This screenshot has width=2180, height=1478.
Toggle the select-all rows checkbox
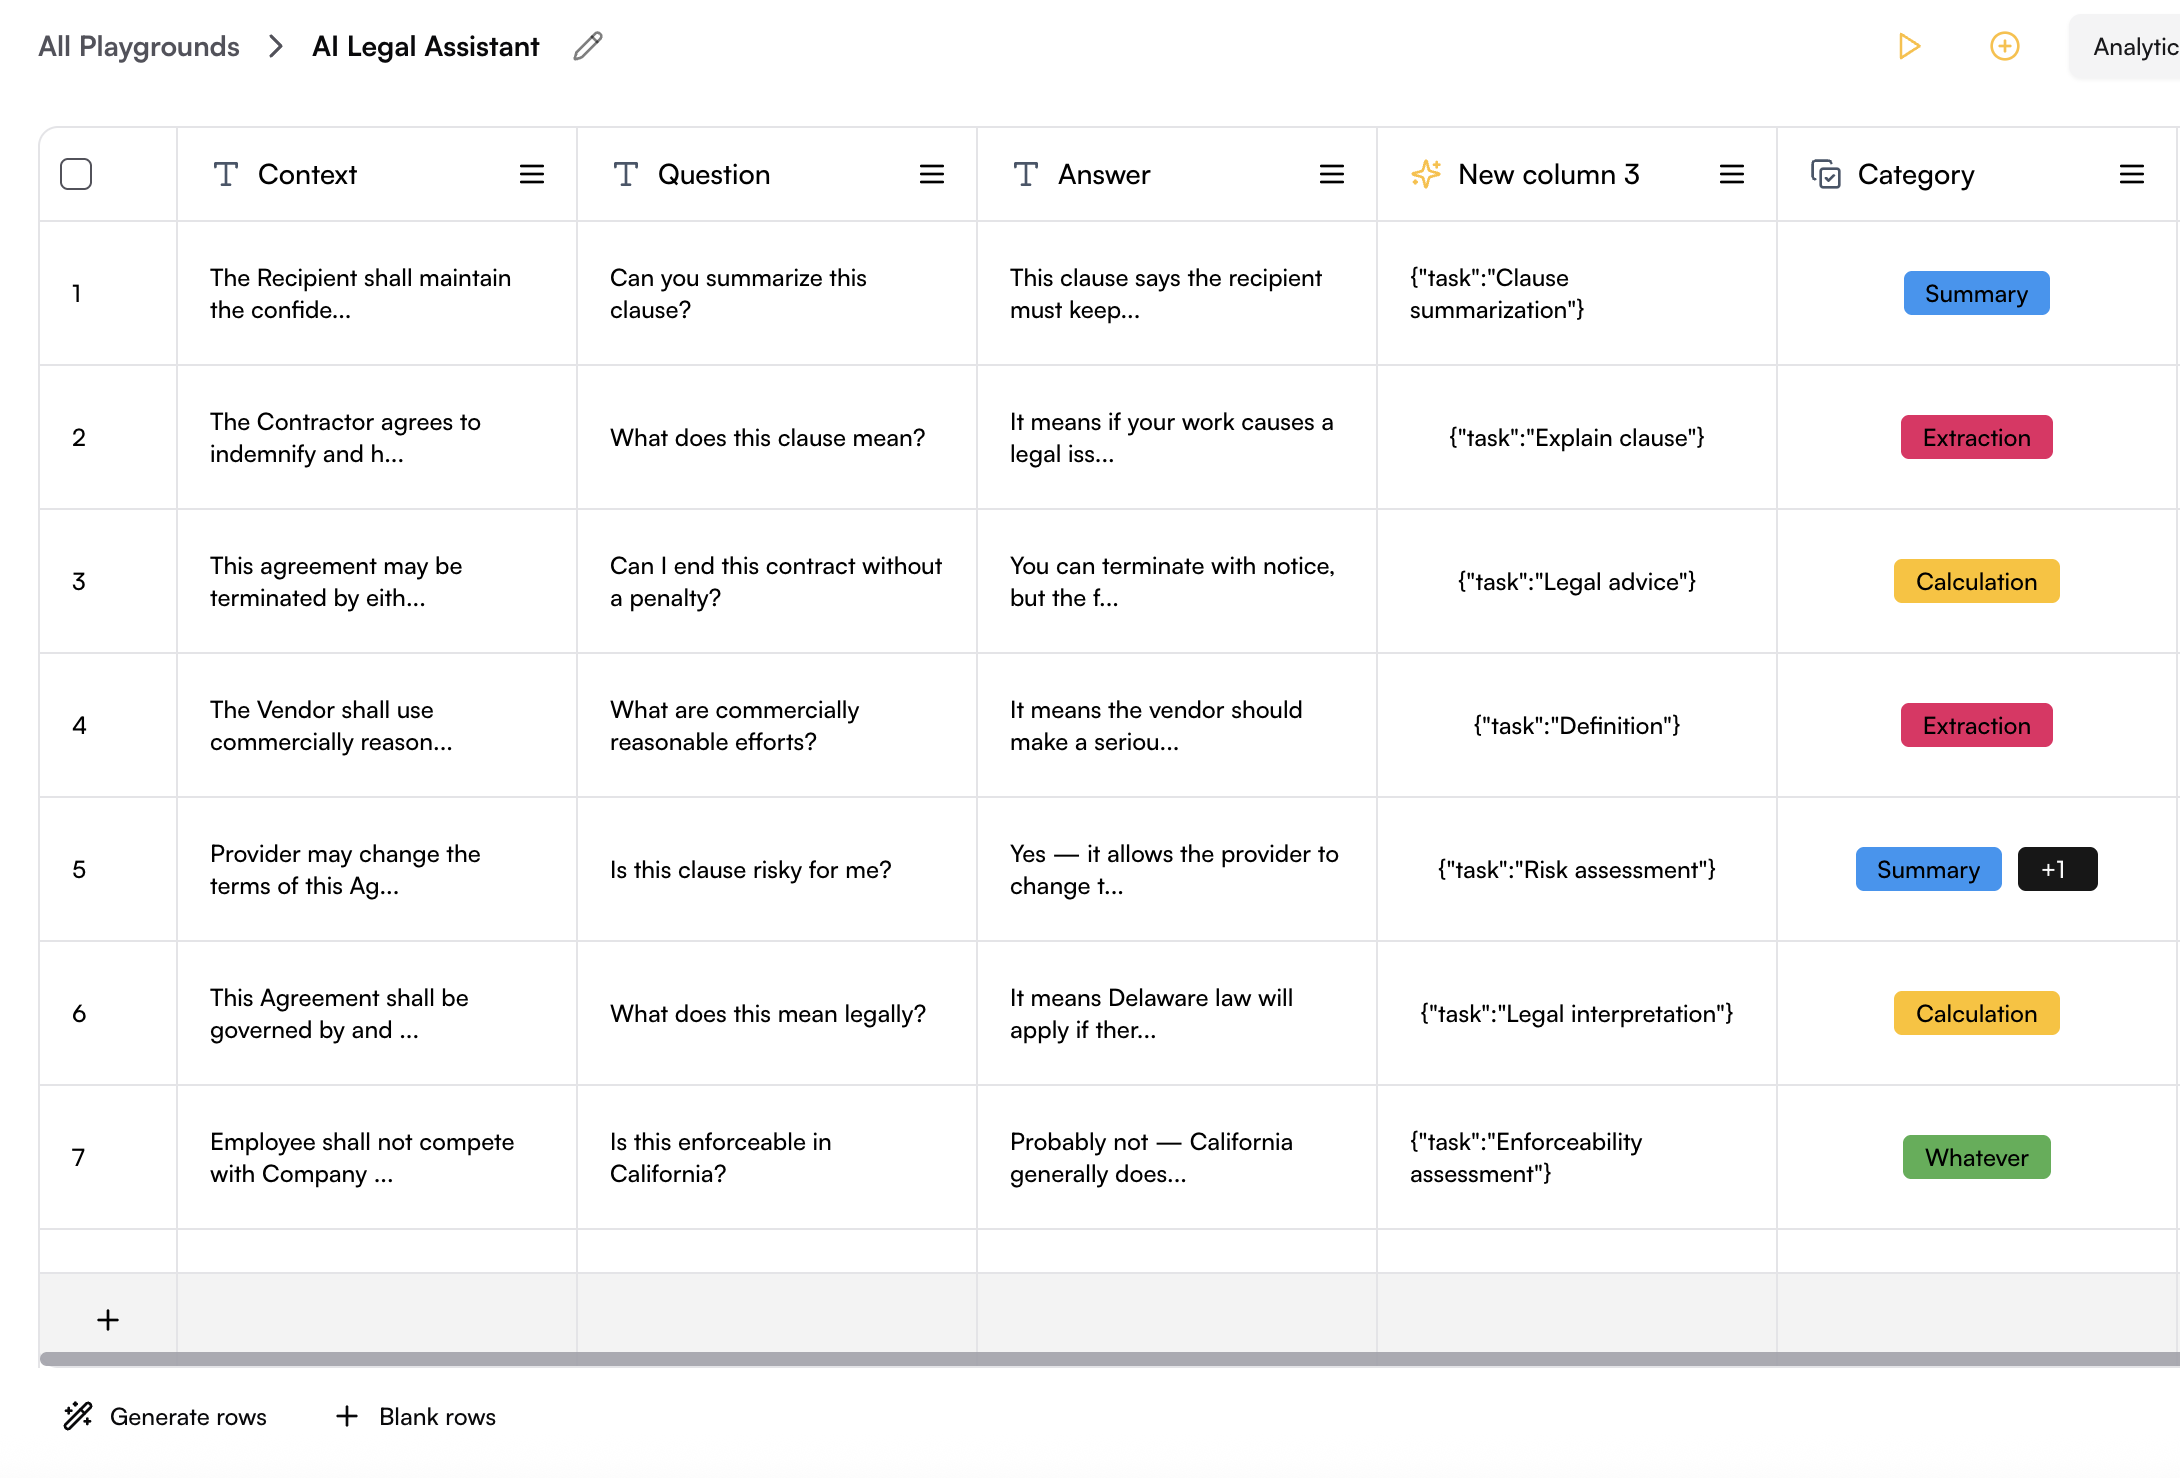76,174
